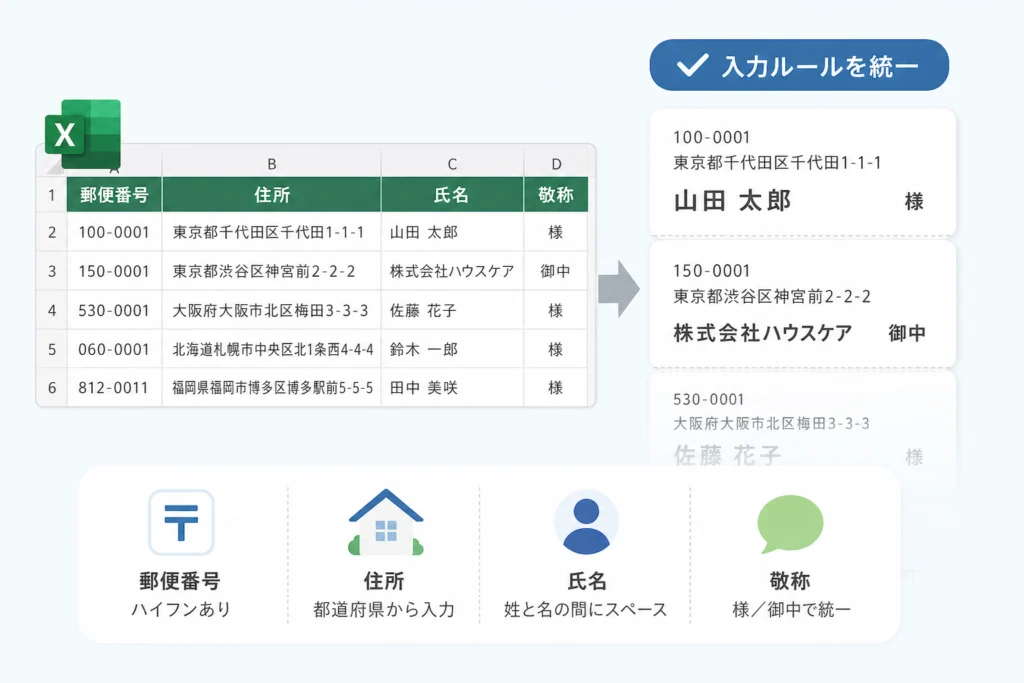
Task: Click the checkmark icon in 入力ルールを統一
Action: [x=693, y=65]
